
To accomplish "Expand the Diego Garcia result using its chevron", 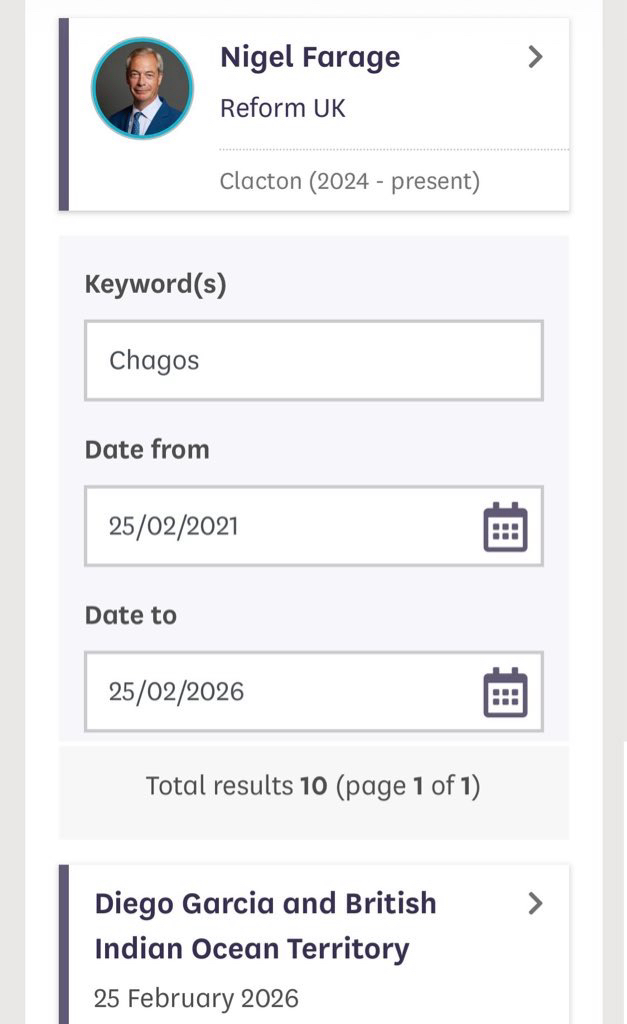I will pos(536,904).
